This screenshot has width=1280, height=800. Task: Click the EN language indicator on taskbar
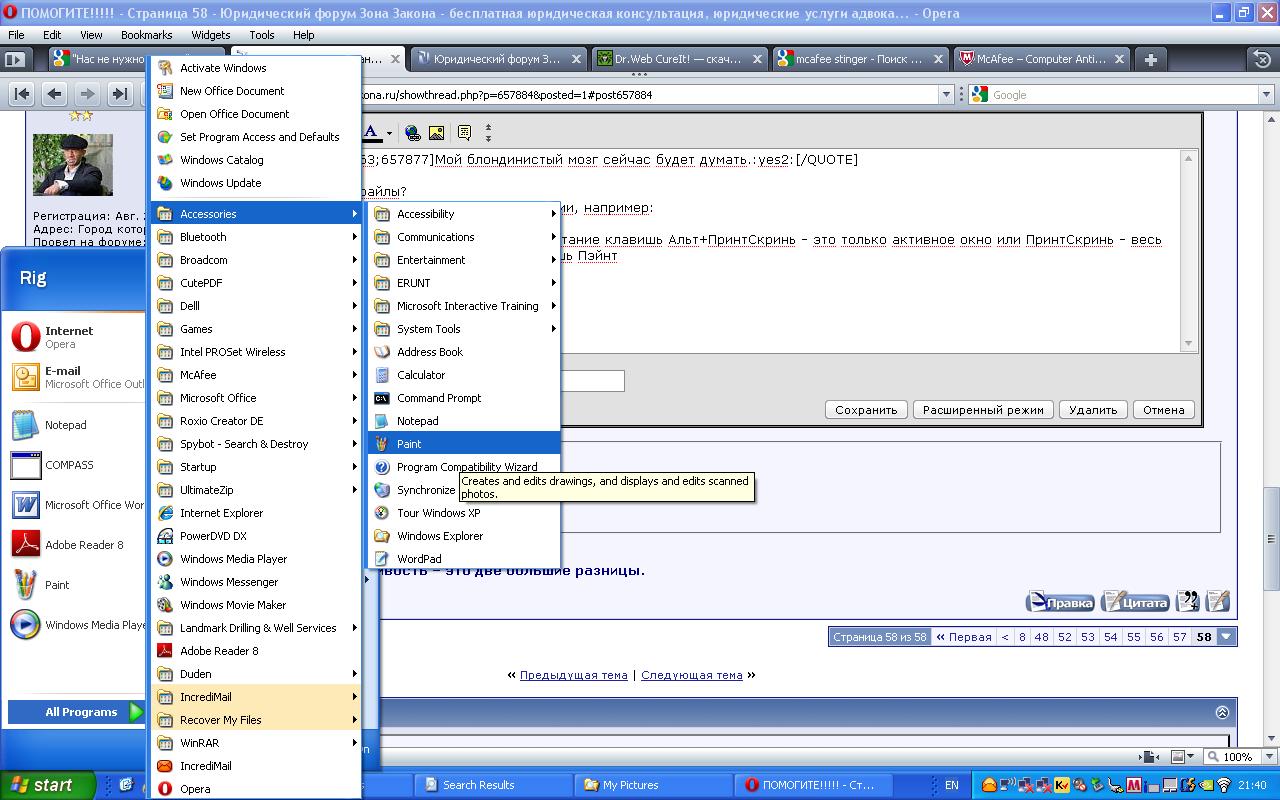(952, 785)
